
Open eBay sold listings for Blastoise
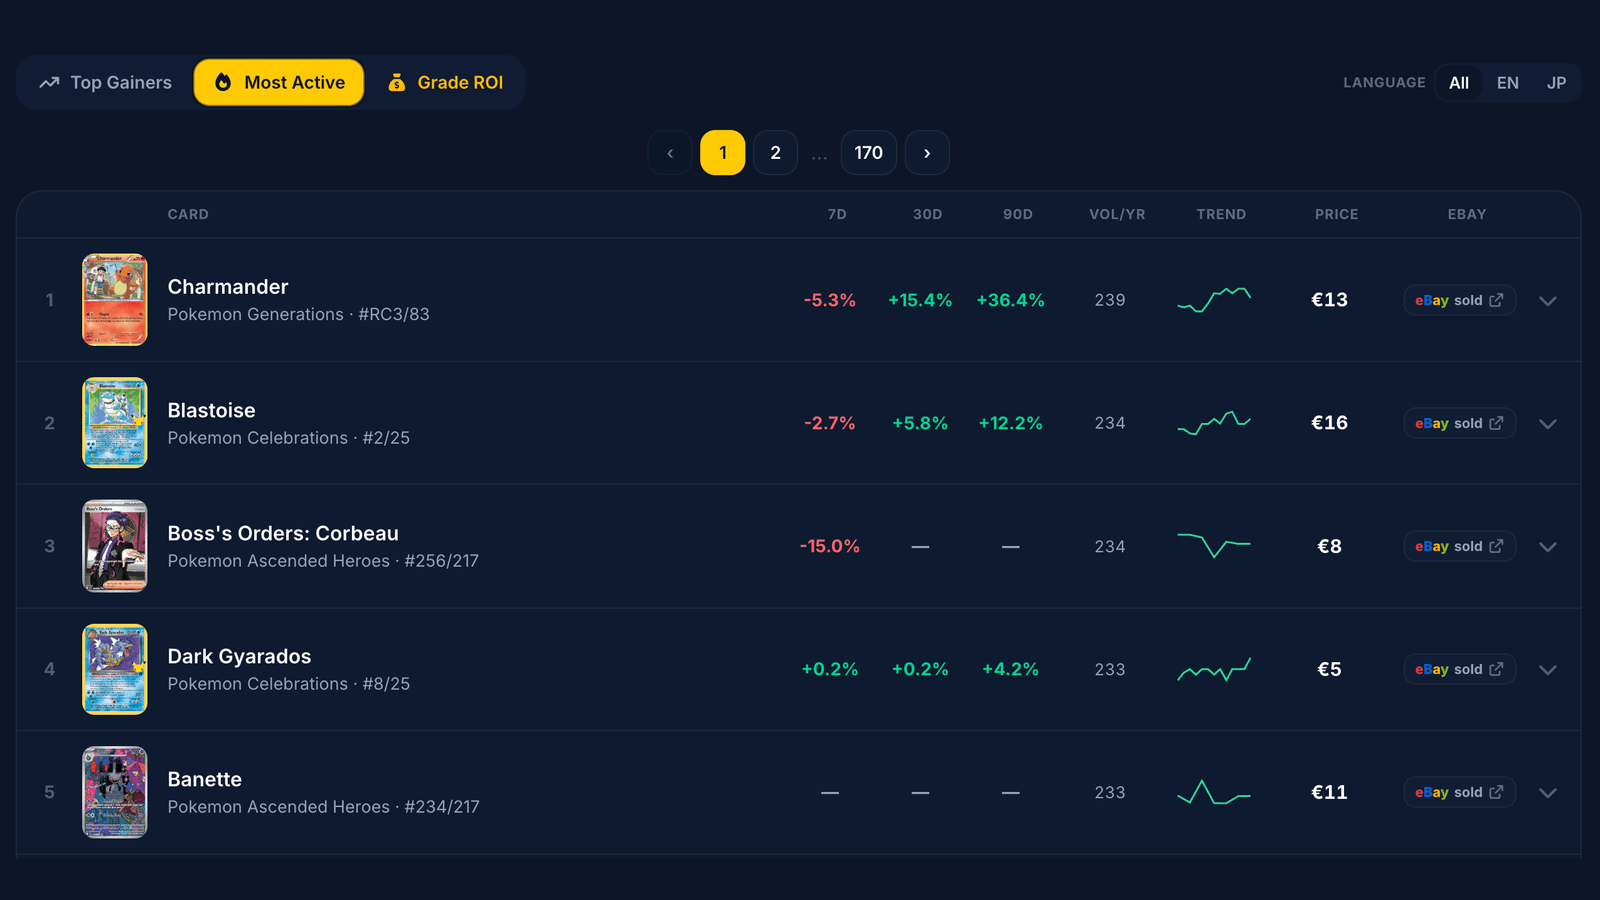coord(1459,423)
